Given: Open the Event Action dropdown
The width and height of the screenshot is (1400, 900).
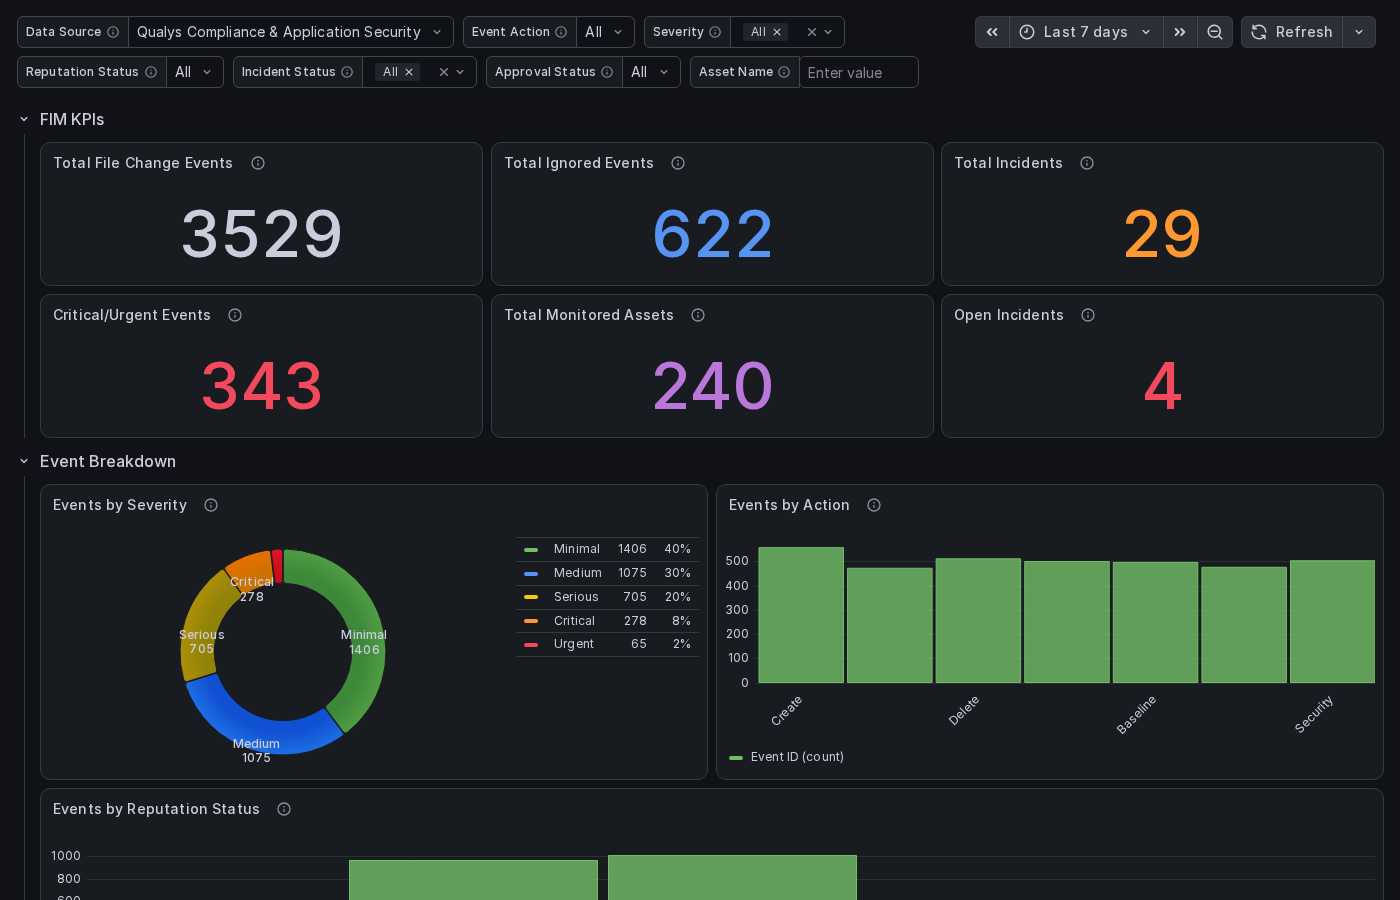Looking at the screenshot, I should [605, 32].
